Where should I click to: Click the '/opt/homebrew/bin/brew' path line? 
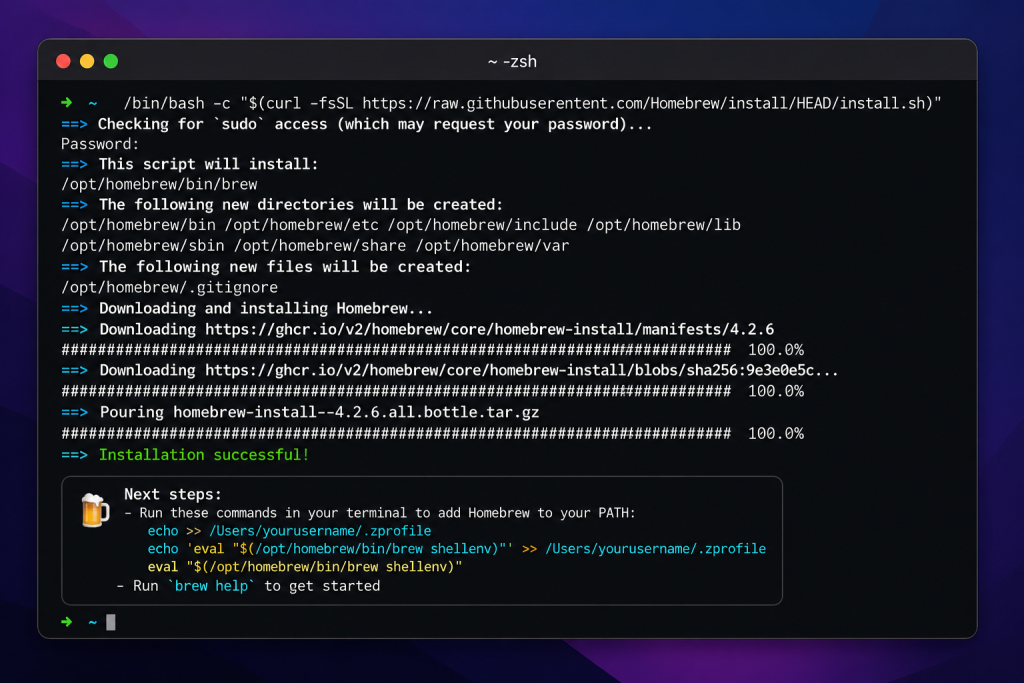coord(159,184)
